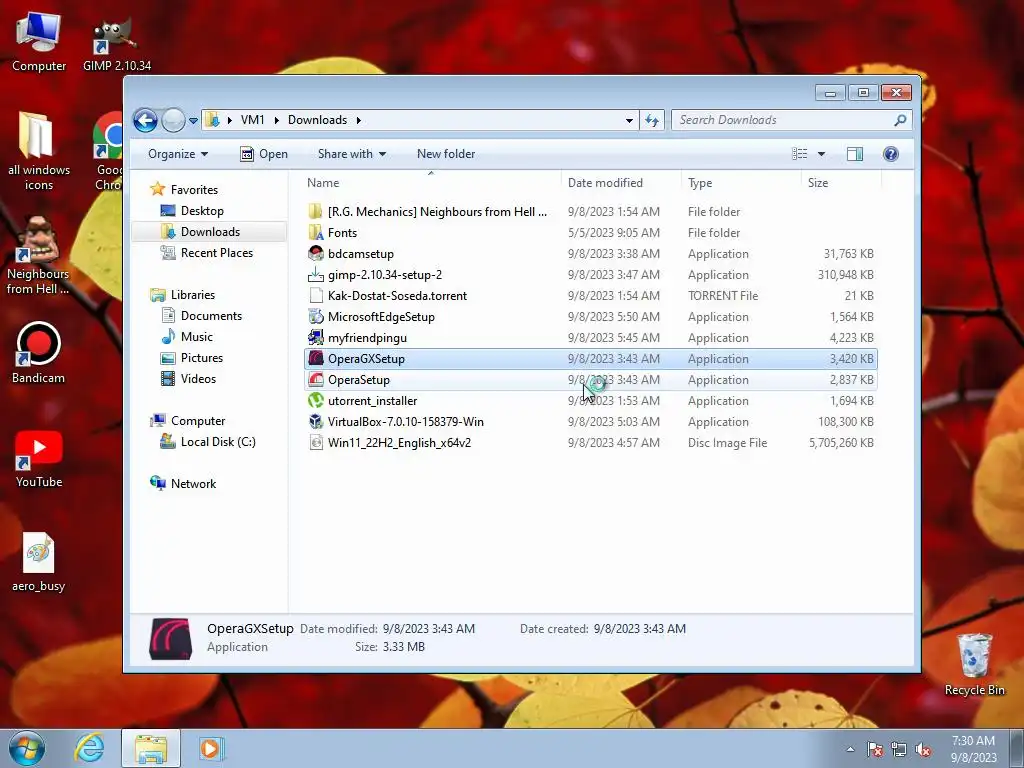Open the Computer desktop icon
The height and width of the screenshot is (768, 1024).
click(39, 43)
